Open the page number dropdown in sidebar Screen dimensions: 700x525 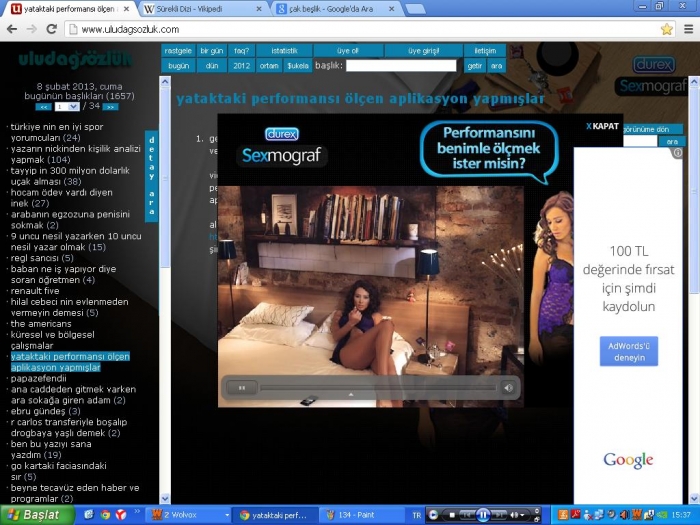(67, 107)
